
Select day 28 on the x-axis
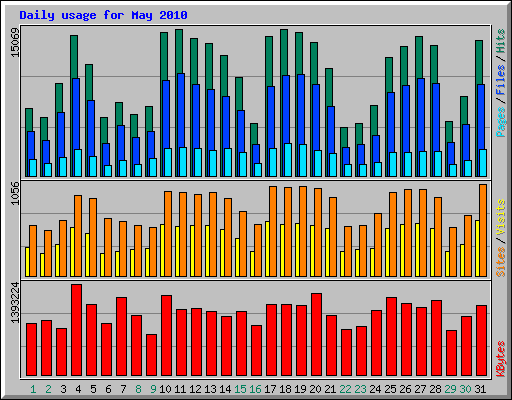point(435,389)
